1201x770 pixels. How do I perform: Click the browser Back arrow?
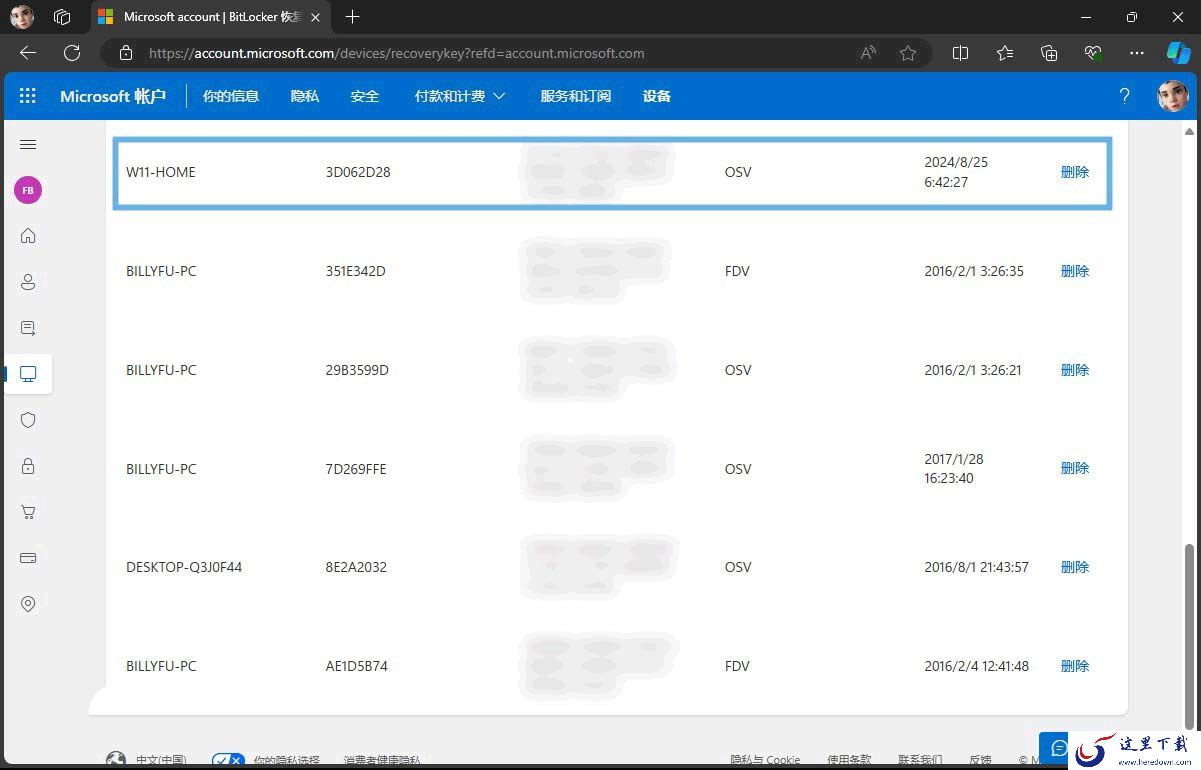coord(28,53)
